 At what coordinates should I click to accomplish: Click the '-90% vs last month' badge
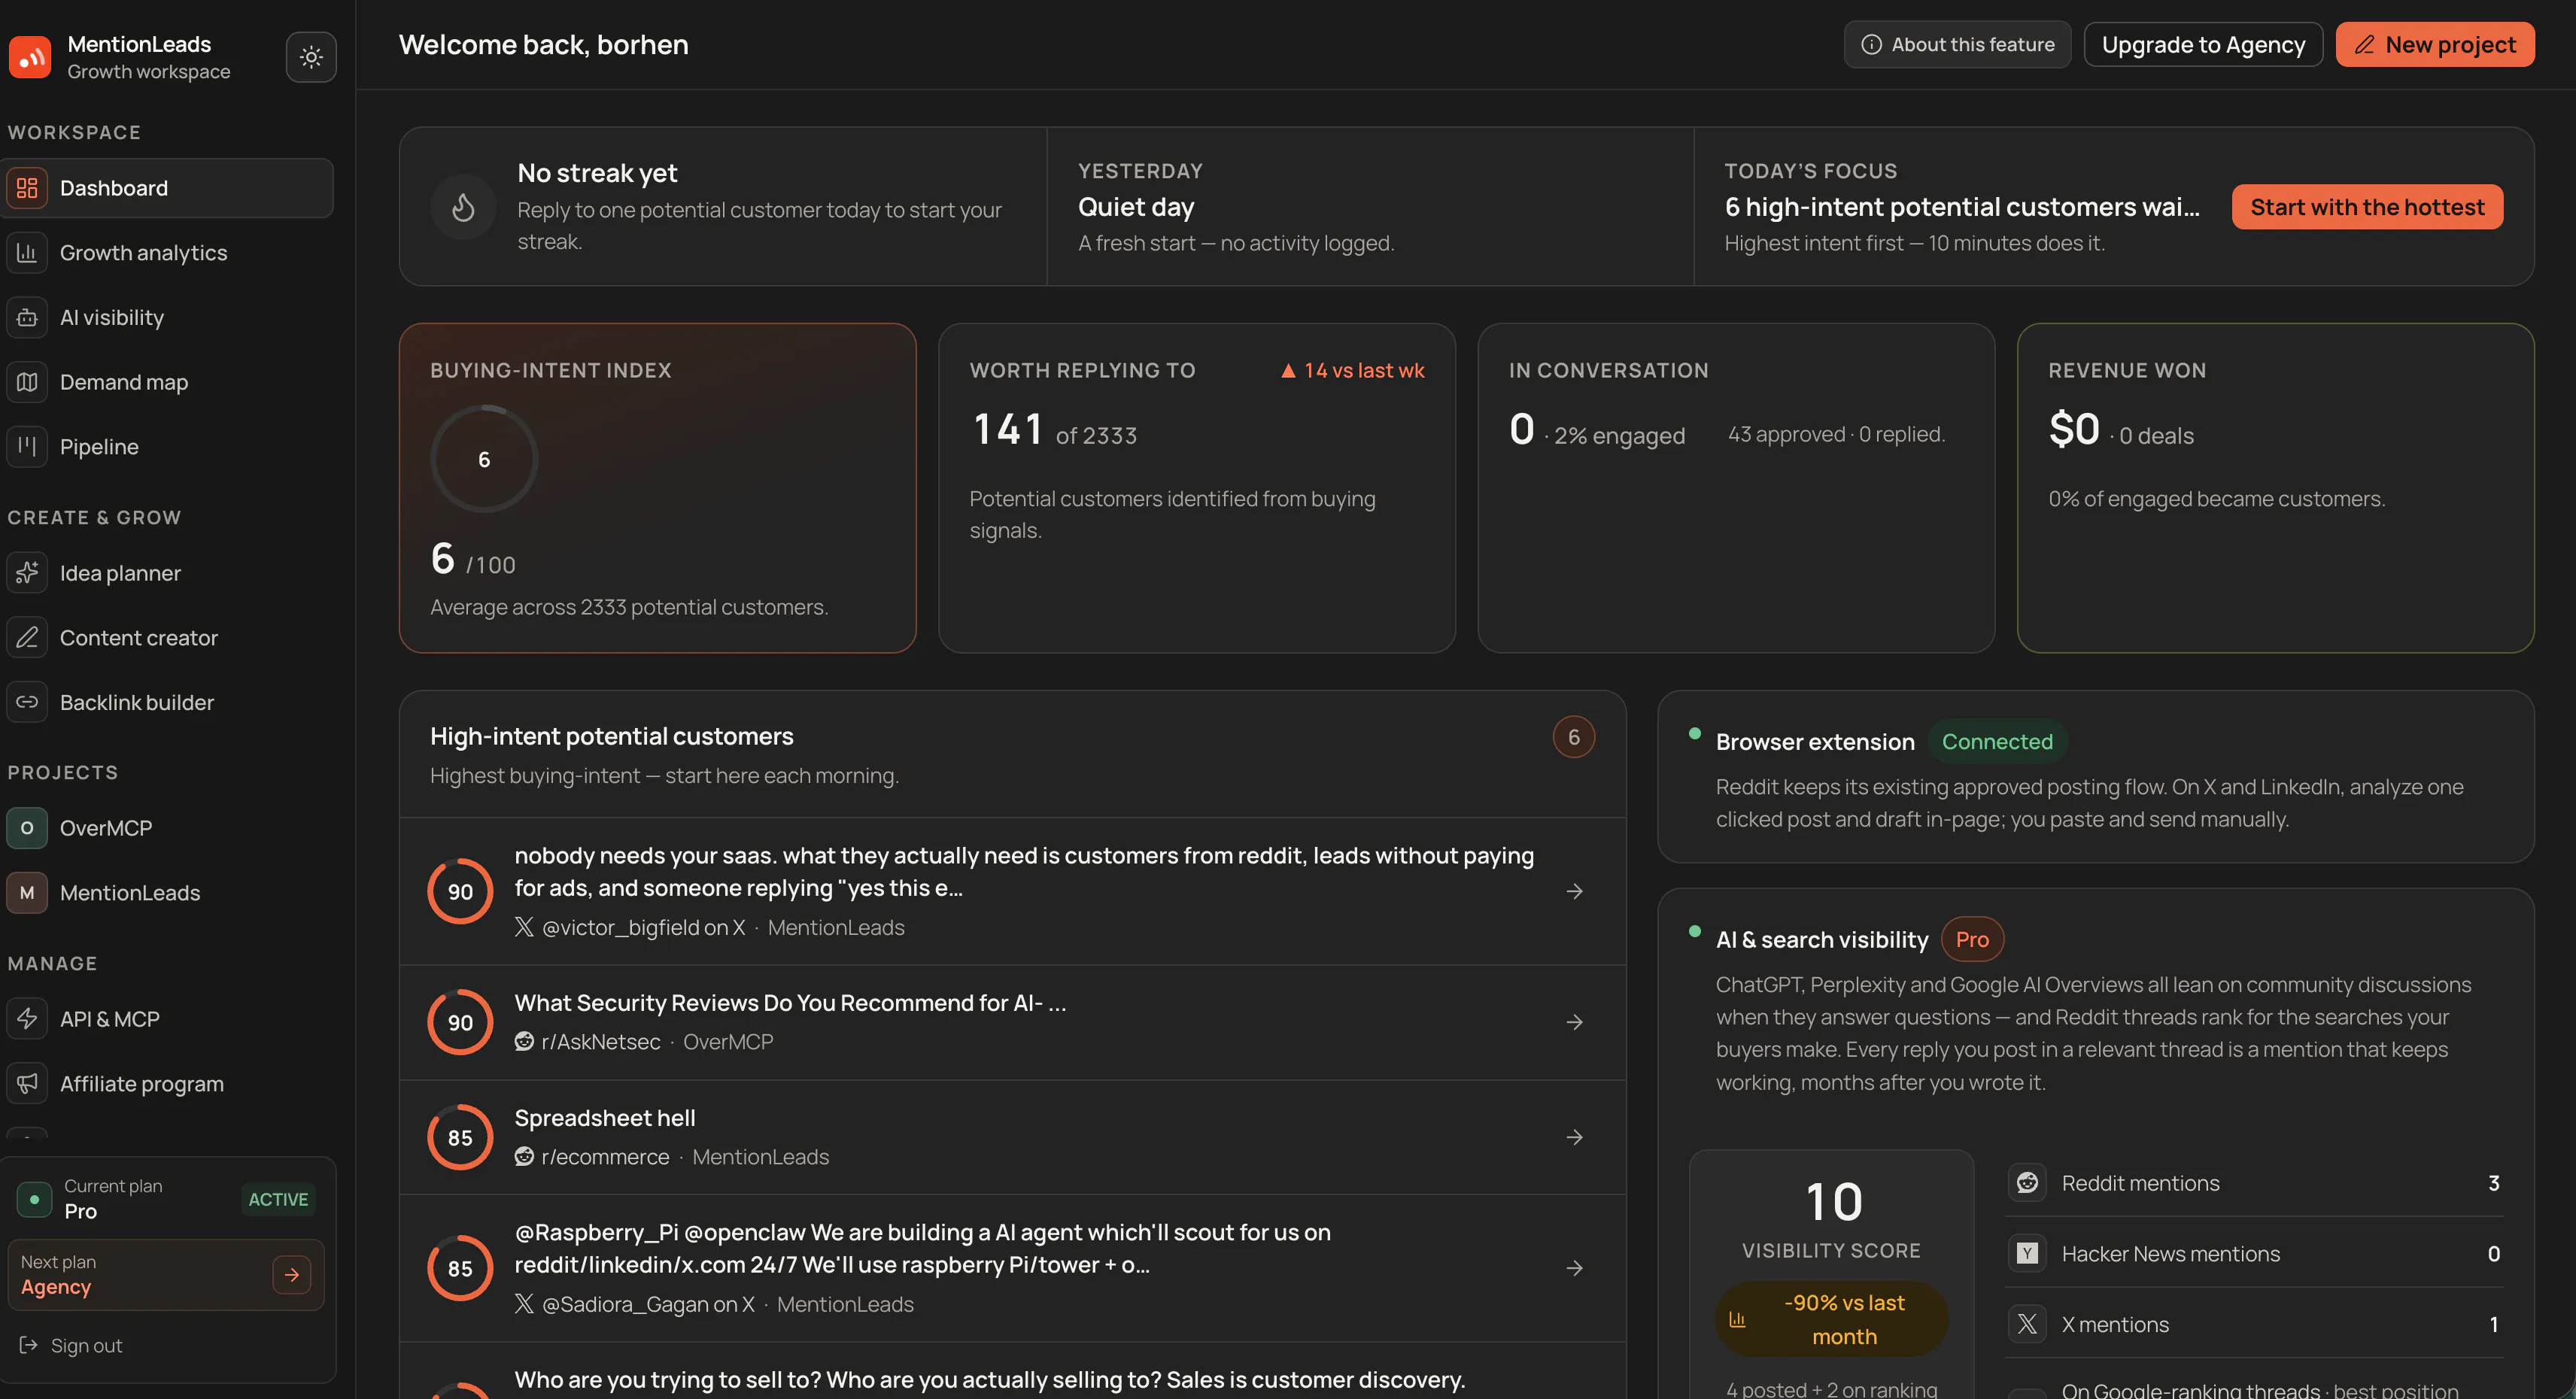tap(1832, 1319)
